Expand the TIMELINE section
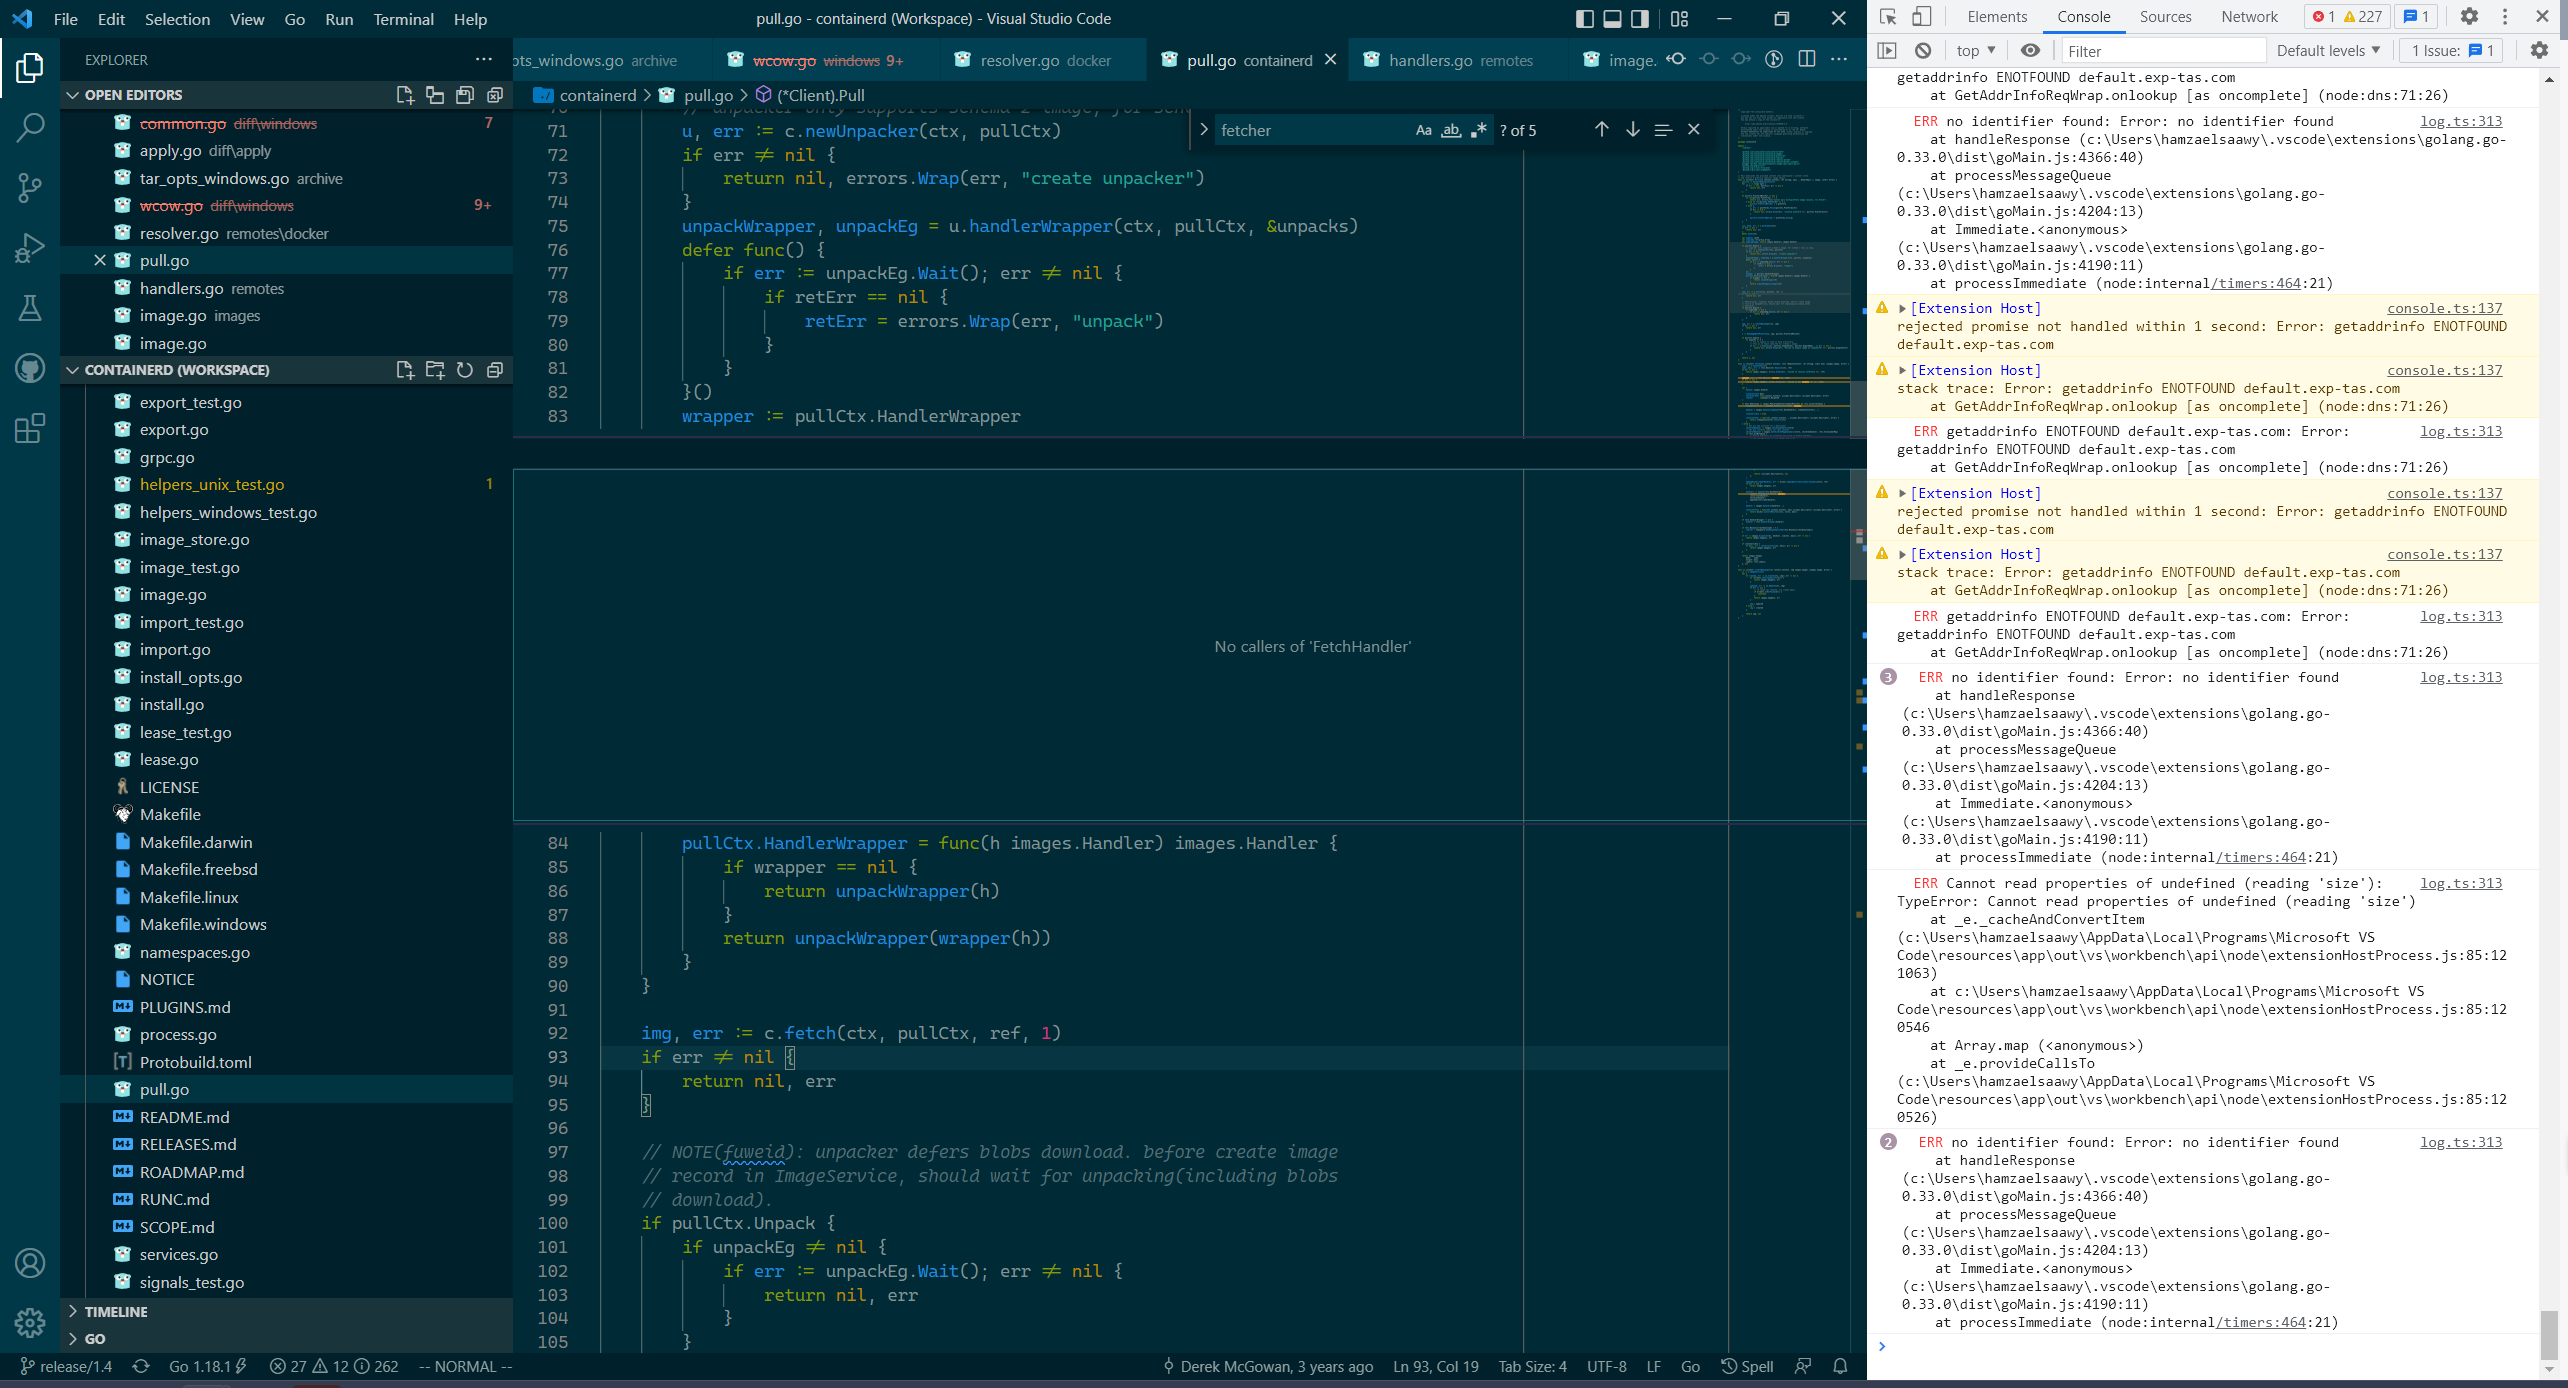Screen dimensions: 2568x1388 click(115, 1311)
